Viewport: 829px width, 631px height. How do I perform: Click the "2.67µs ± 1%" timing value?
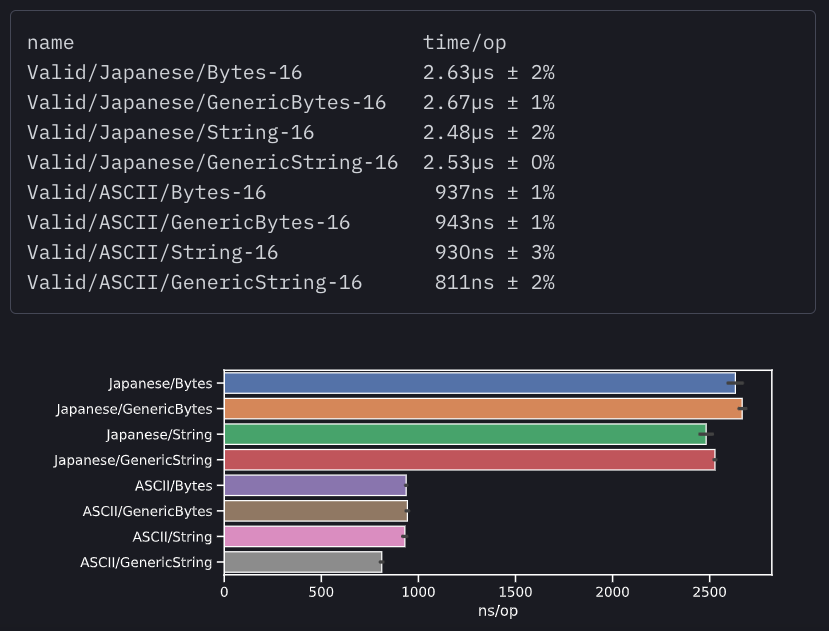click(x=488, y=102)
